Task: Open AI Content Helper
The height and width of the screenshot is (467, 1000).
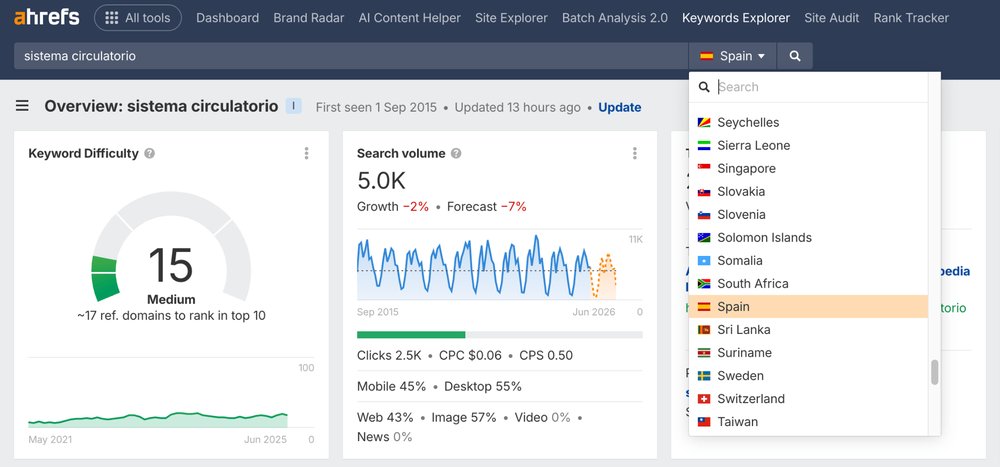Action: click(409, 18)
